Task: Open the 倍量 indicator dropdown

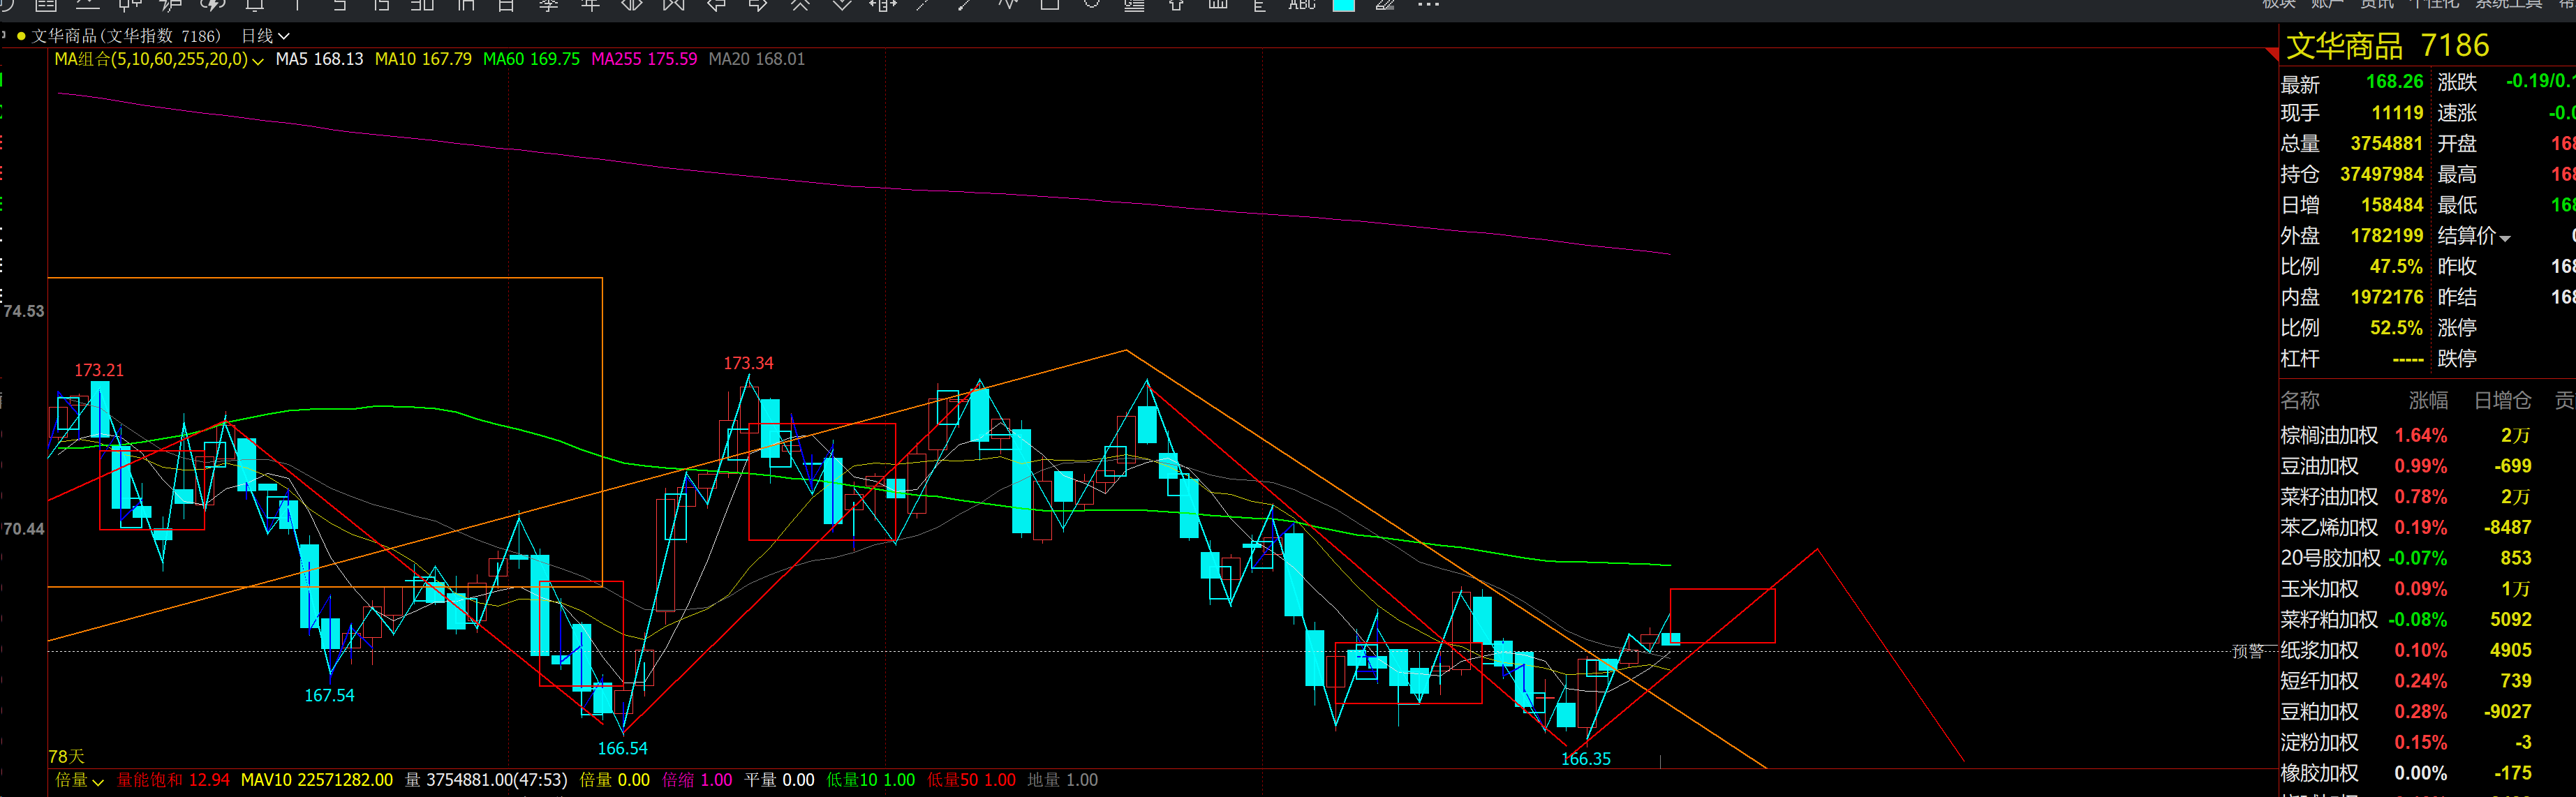Action: (79, 780)
